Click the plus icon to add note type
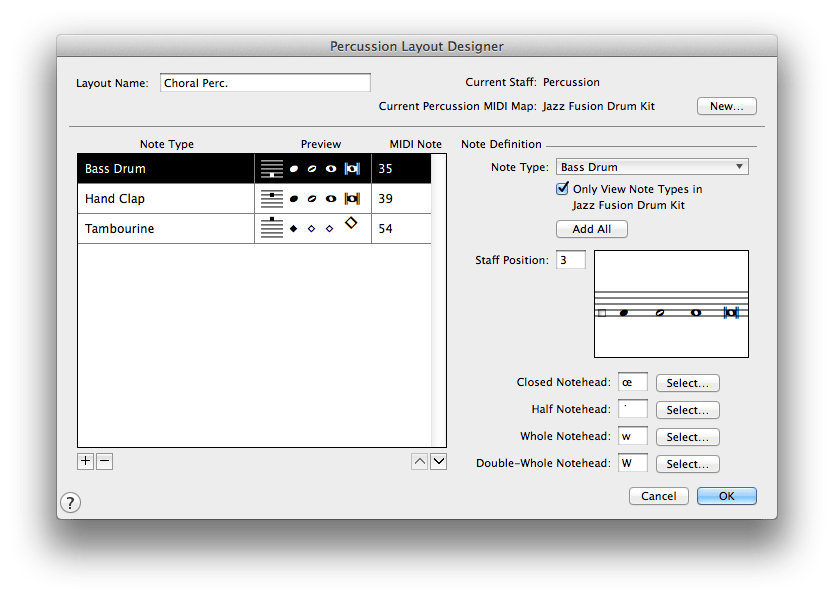Screen dimensions: 834x598 [85, 461]
